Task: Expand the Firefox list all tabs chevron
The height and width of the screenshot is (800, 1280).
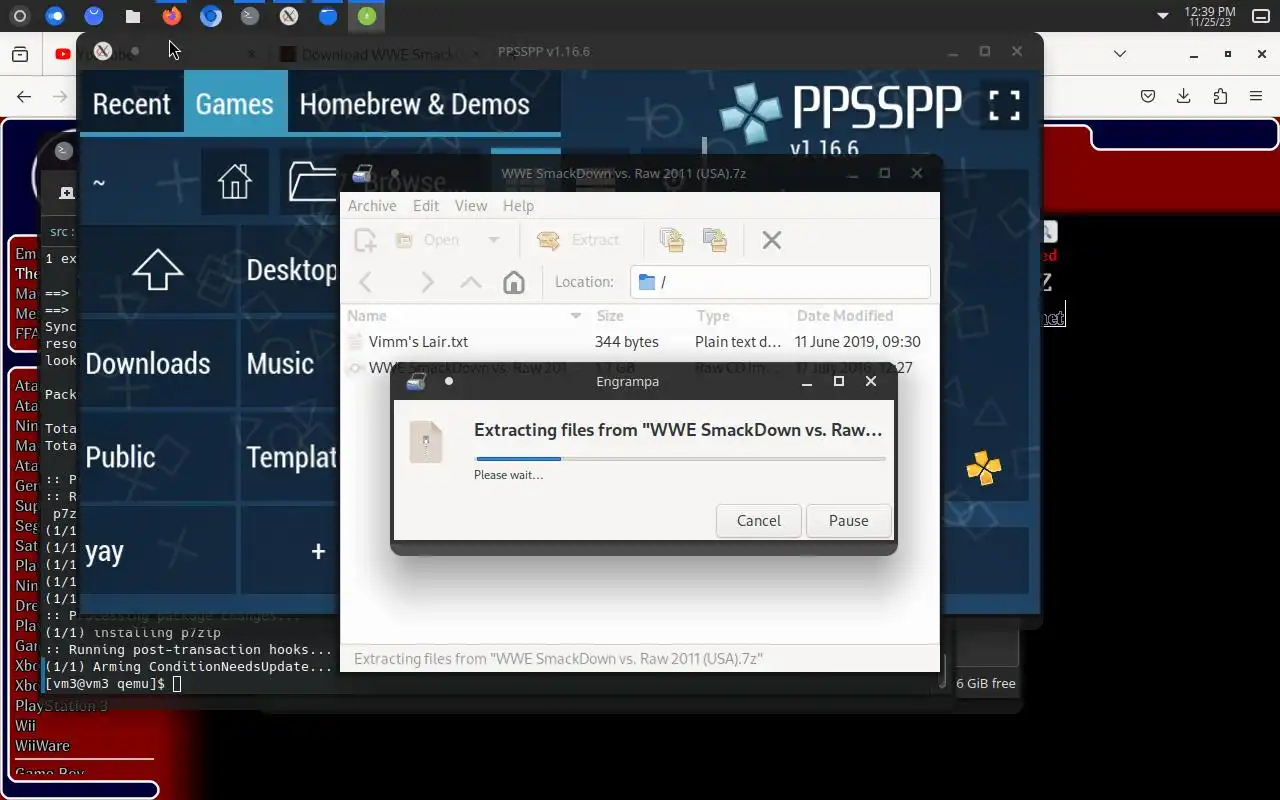Action: 1120,54
